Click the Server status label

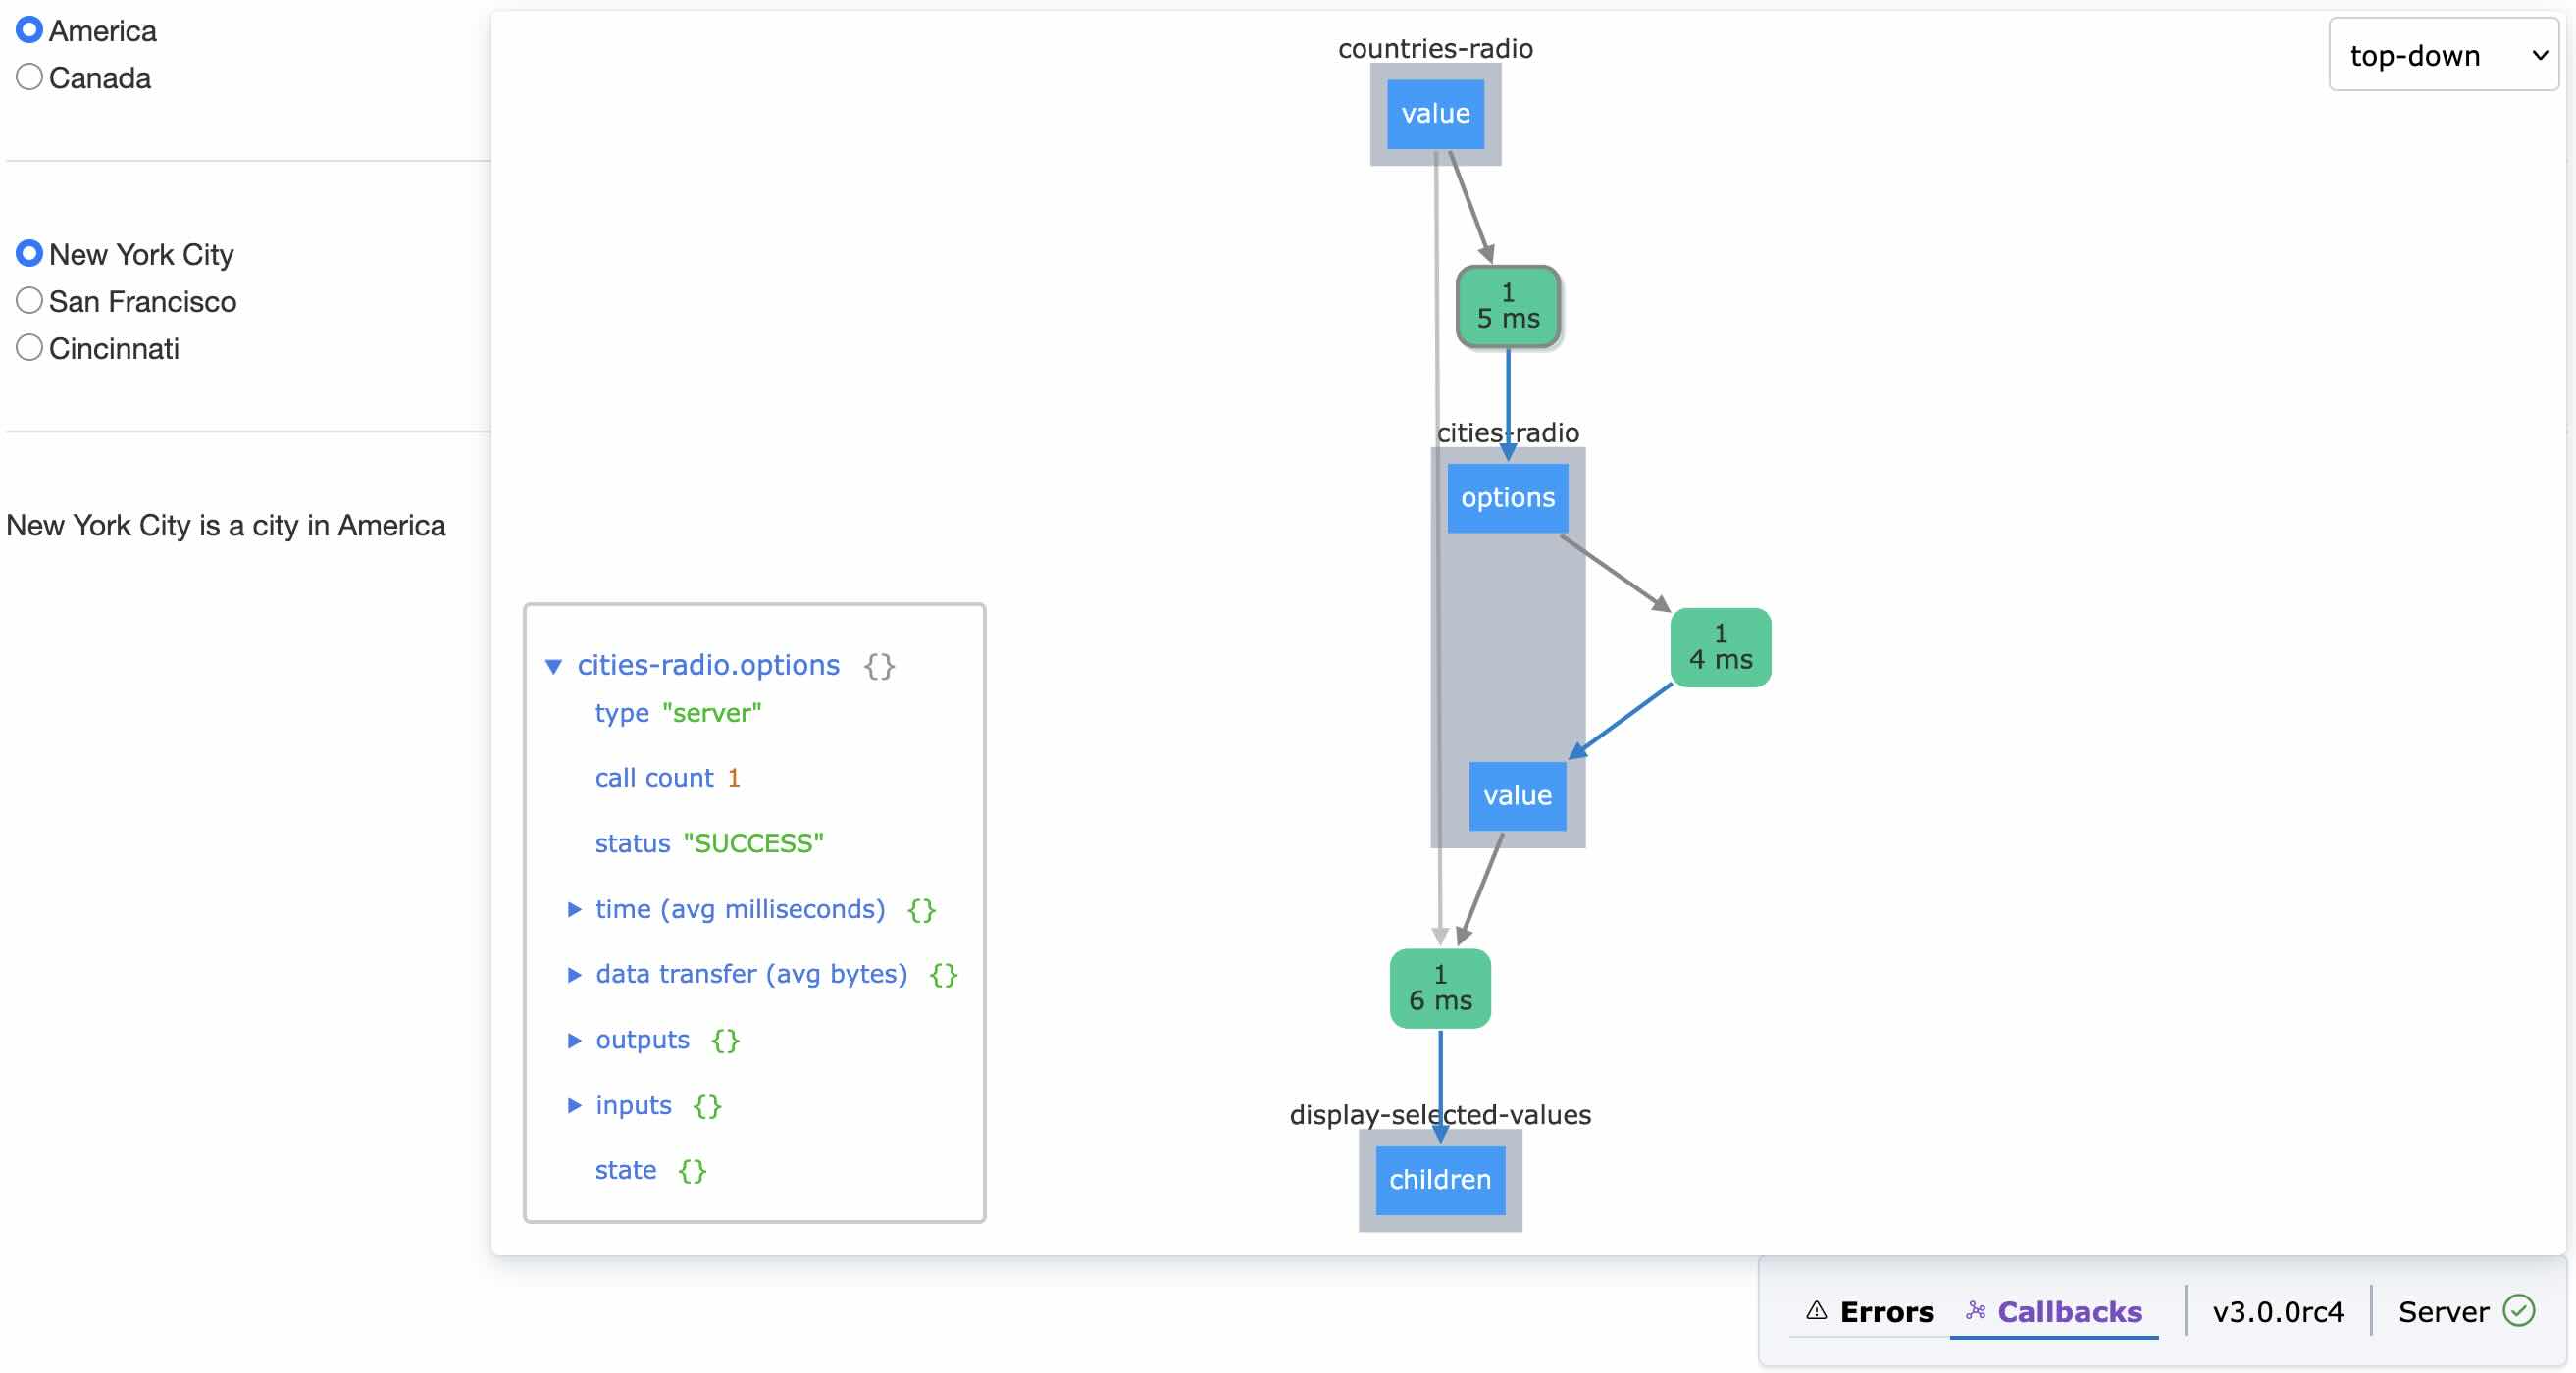point(2443,1311)
